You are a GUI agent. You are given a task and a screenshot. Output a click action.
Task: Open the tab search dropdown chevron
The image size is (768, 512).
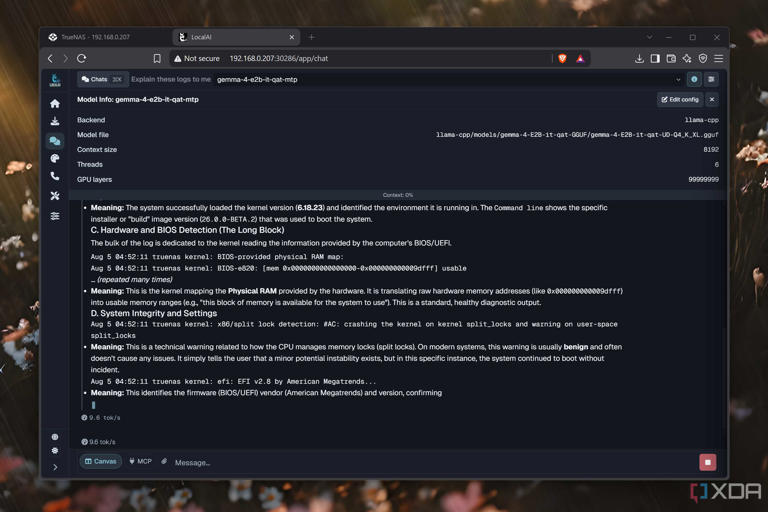pos(649,37)
